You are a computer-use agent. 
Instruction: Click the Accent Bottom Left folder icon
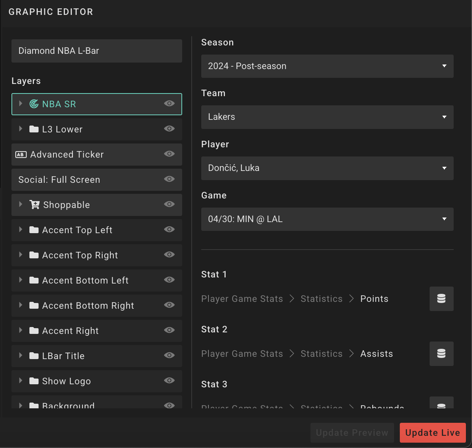pos(34,280)
